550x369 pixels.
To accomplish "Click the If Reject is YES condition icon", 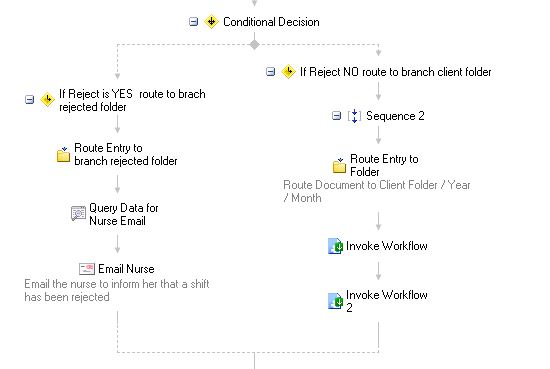I will pyautogui.click(x=47, y=100).
